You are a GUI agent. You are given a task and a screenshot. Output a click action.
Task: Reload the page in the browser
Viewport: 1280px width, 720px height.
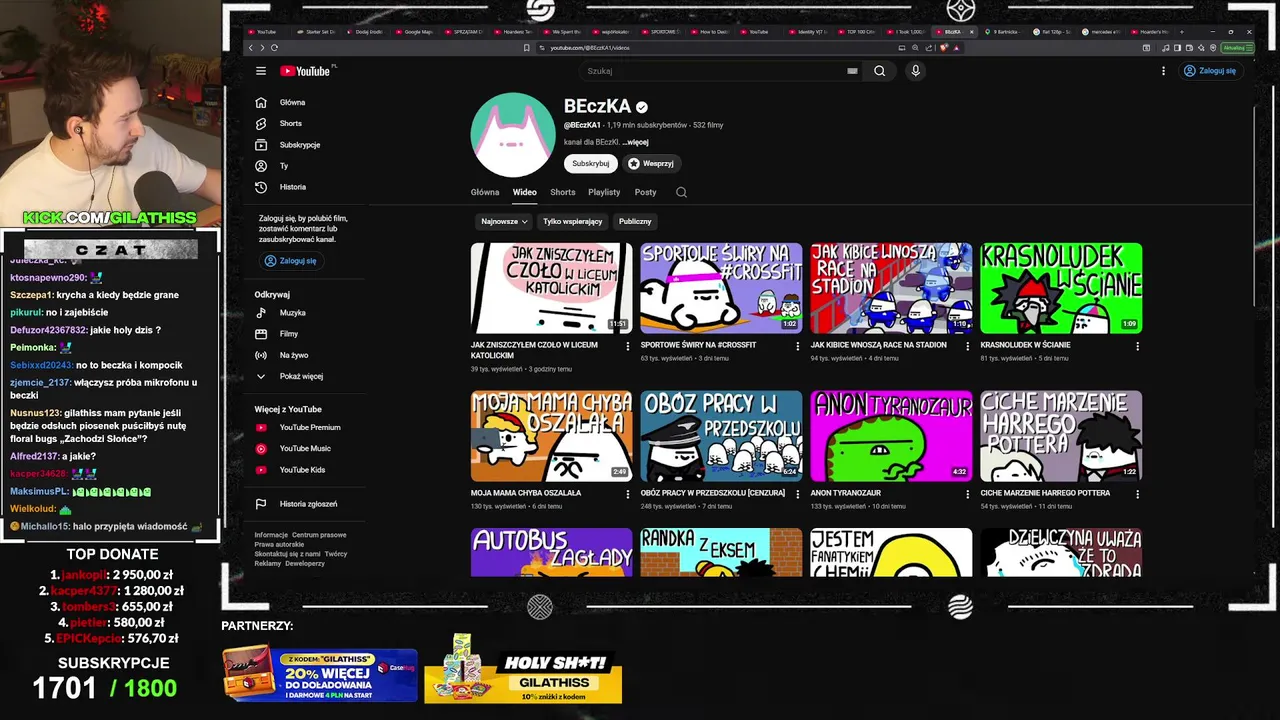click(x=274, y=47)
